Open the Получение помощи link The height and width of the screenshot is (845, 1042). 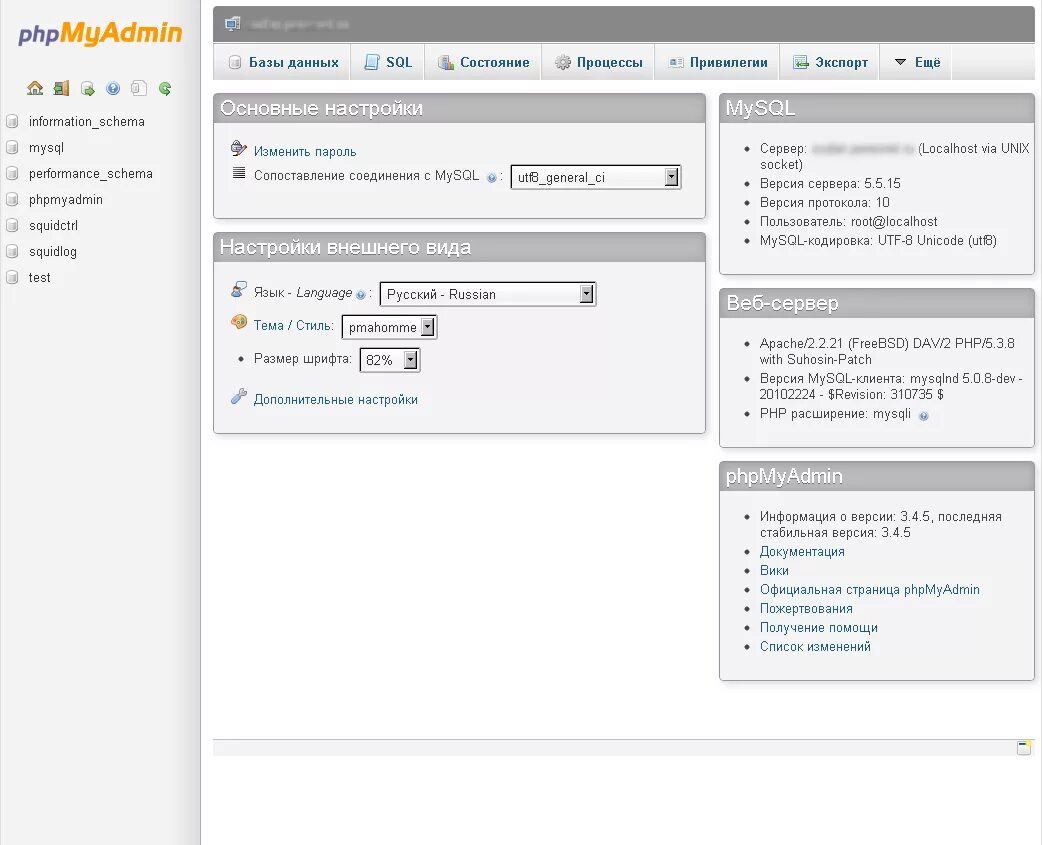pos(819,628)
